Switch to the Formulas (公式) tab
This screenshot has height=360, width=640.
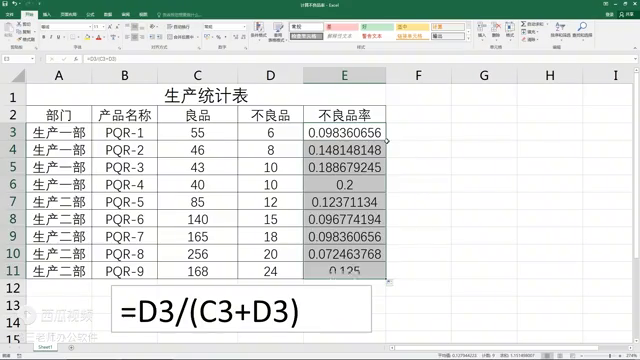[90, 14]
